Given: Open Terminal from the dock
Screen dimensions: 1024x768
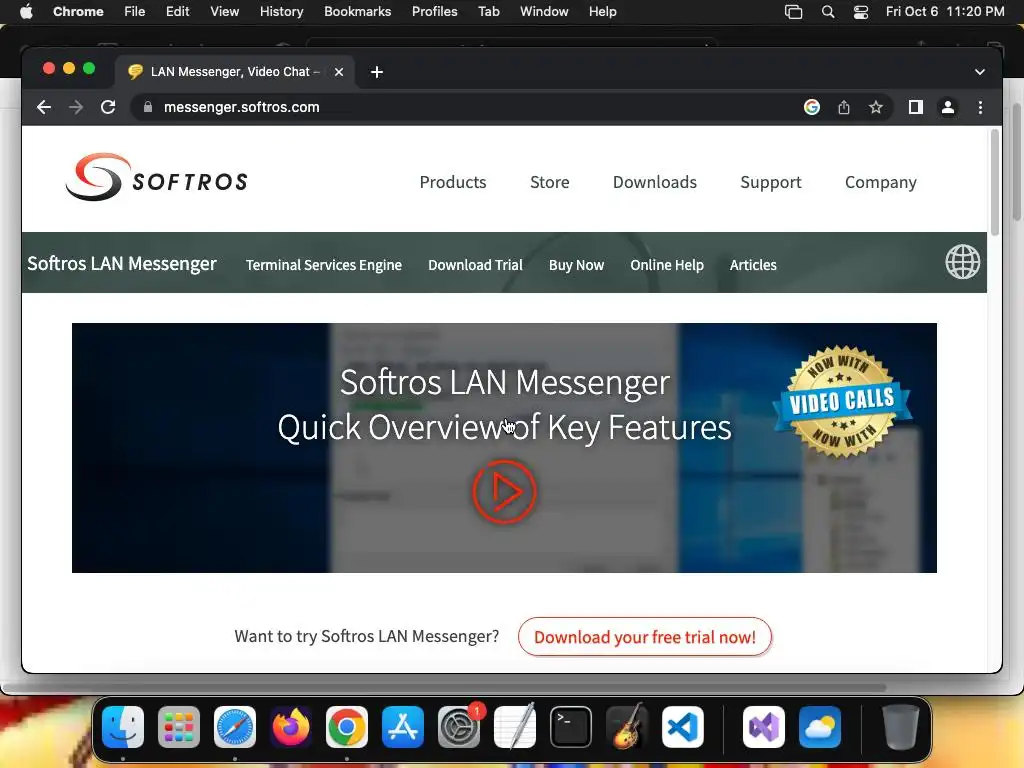Looking at the screenshot, I should point(571,727).
